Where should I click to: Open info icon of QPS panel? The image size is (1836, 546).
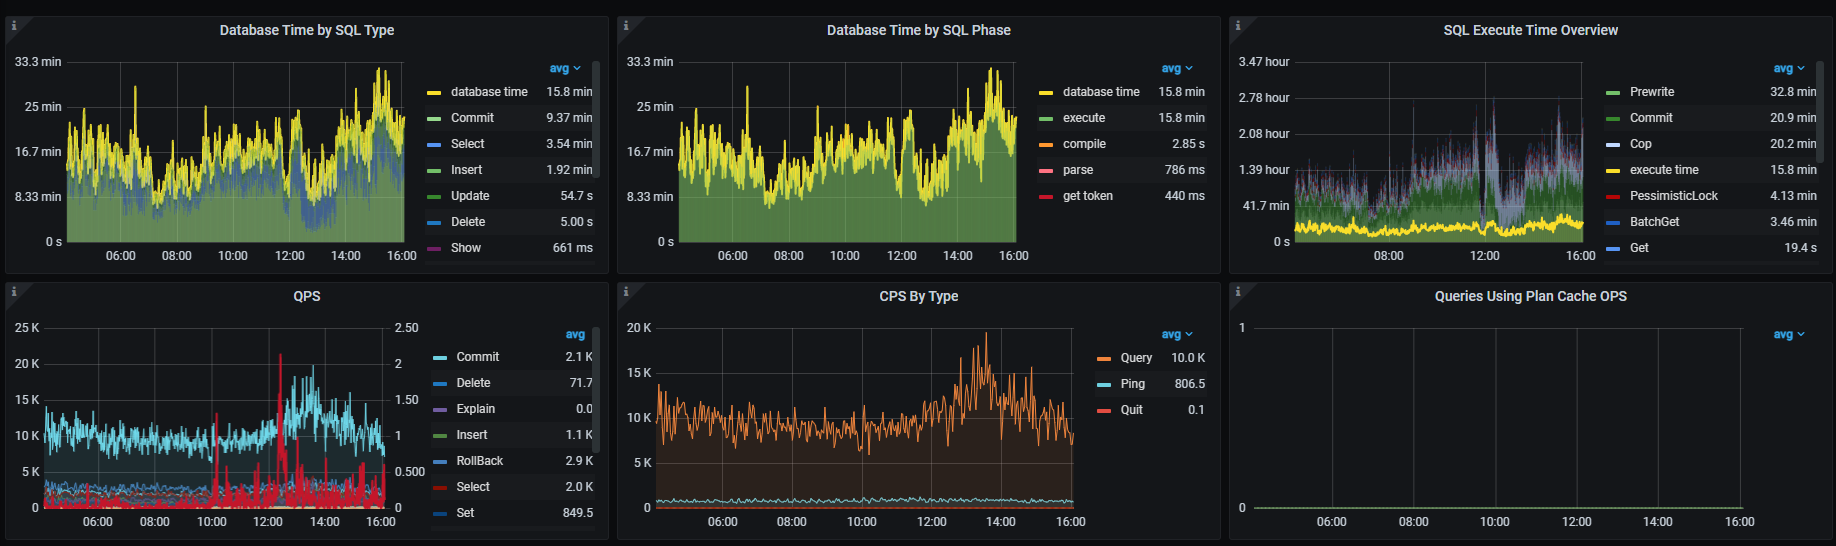tap(14, 292)
